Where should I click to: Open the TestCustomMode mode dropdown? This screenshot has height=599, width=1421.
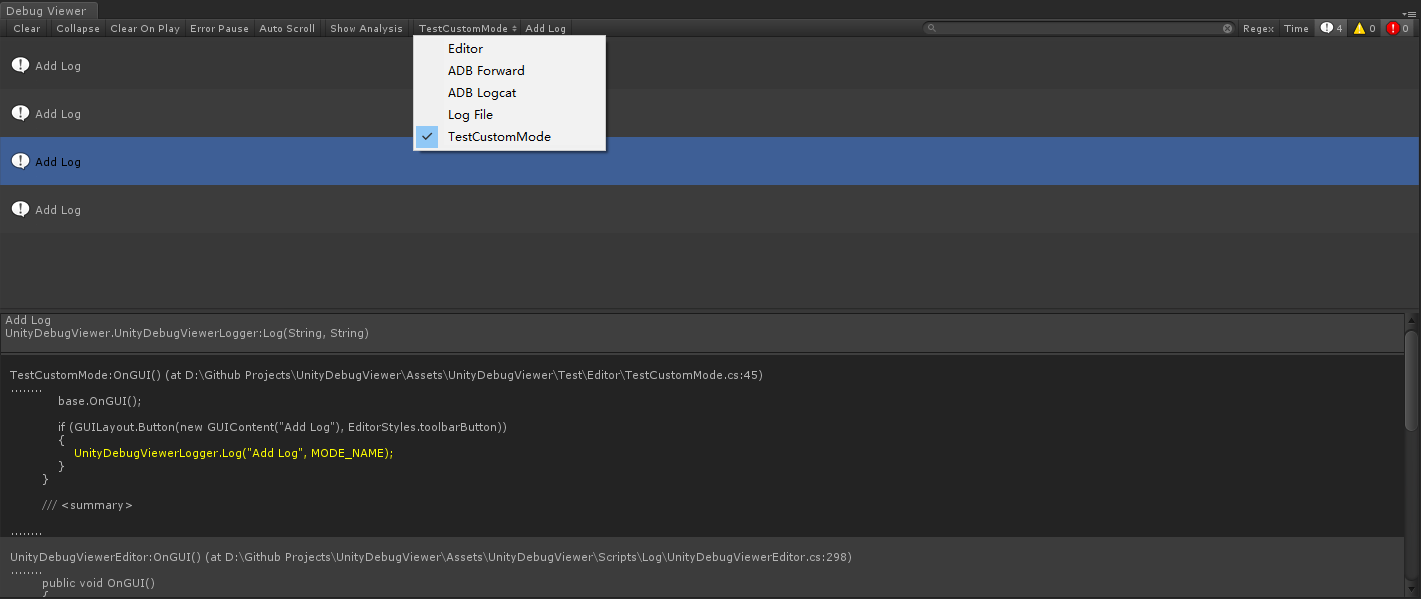(468, 28)
